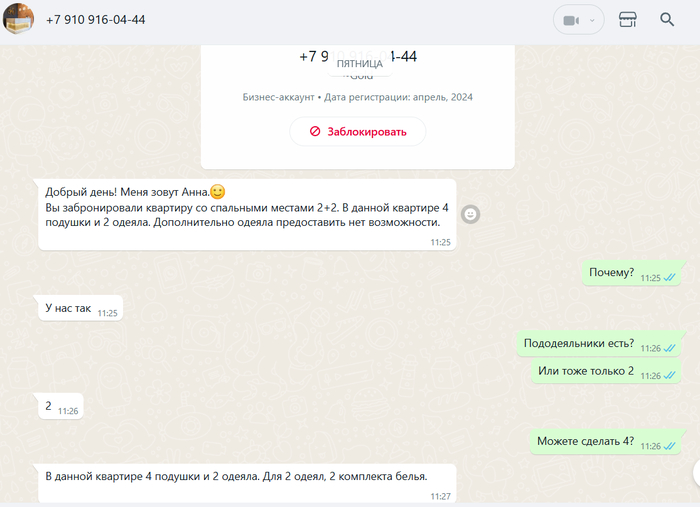Open the business catalog storefront icon
Image resolution: width=700 pixels, height=507 pixels.
point(628,20)
